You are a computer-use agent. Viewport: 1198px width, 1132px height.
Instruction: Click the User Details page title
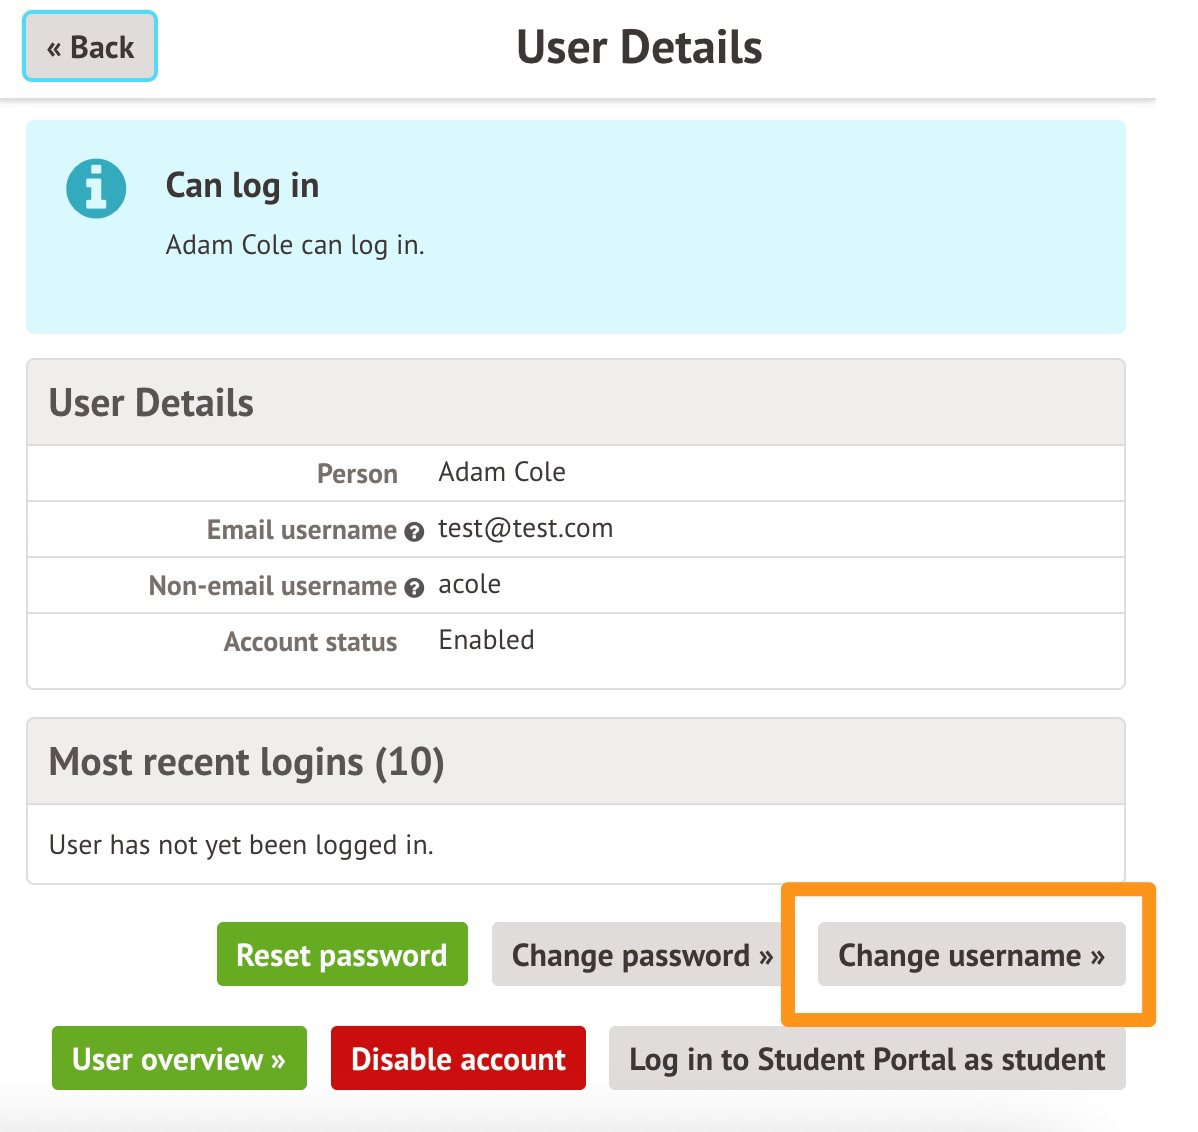(x=639, y=47)
